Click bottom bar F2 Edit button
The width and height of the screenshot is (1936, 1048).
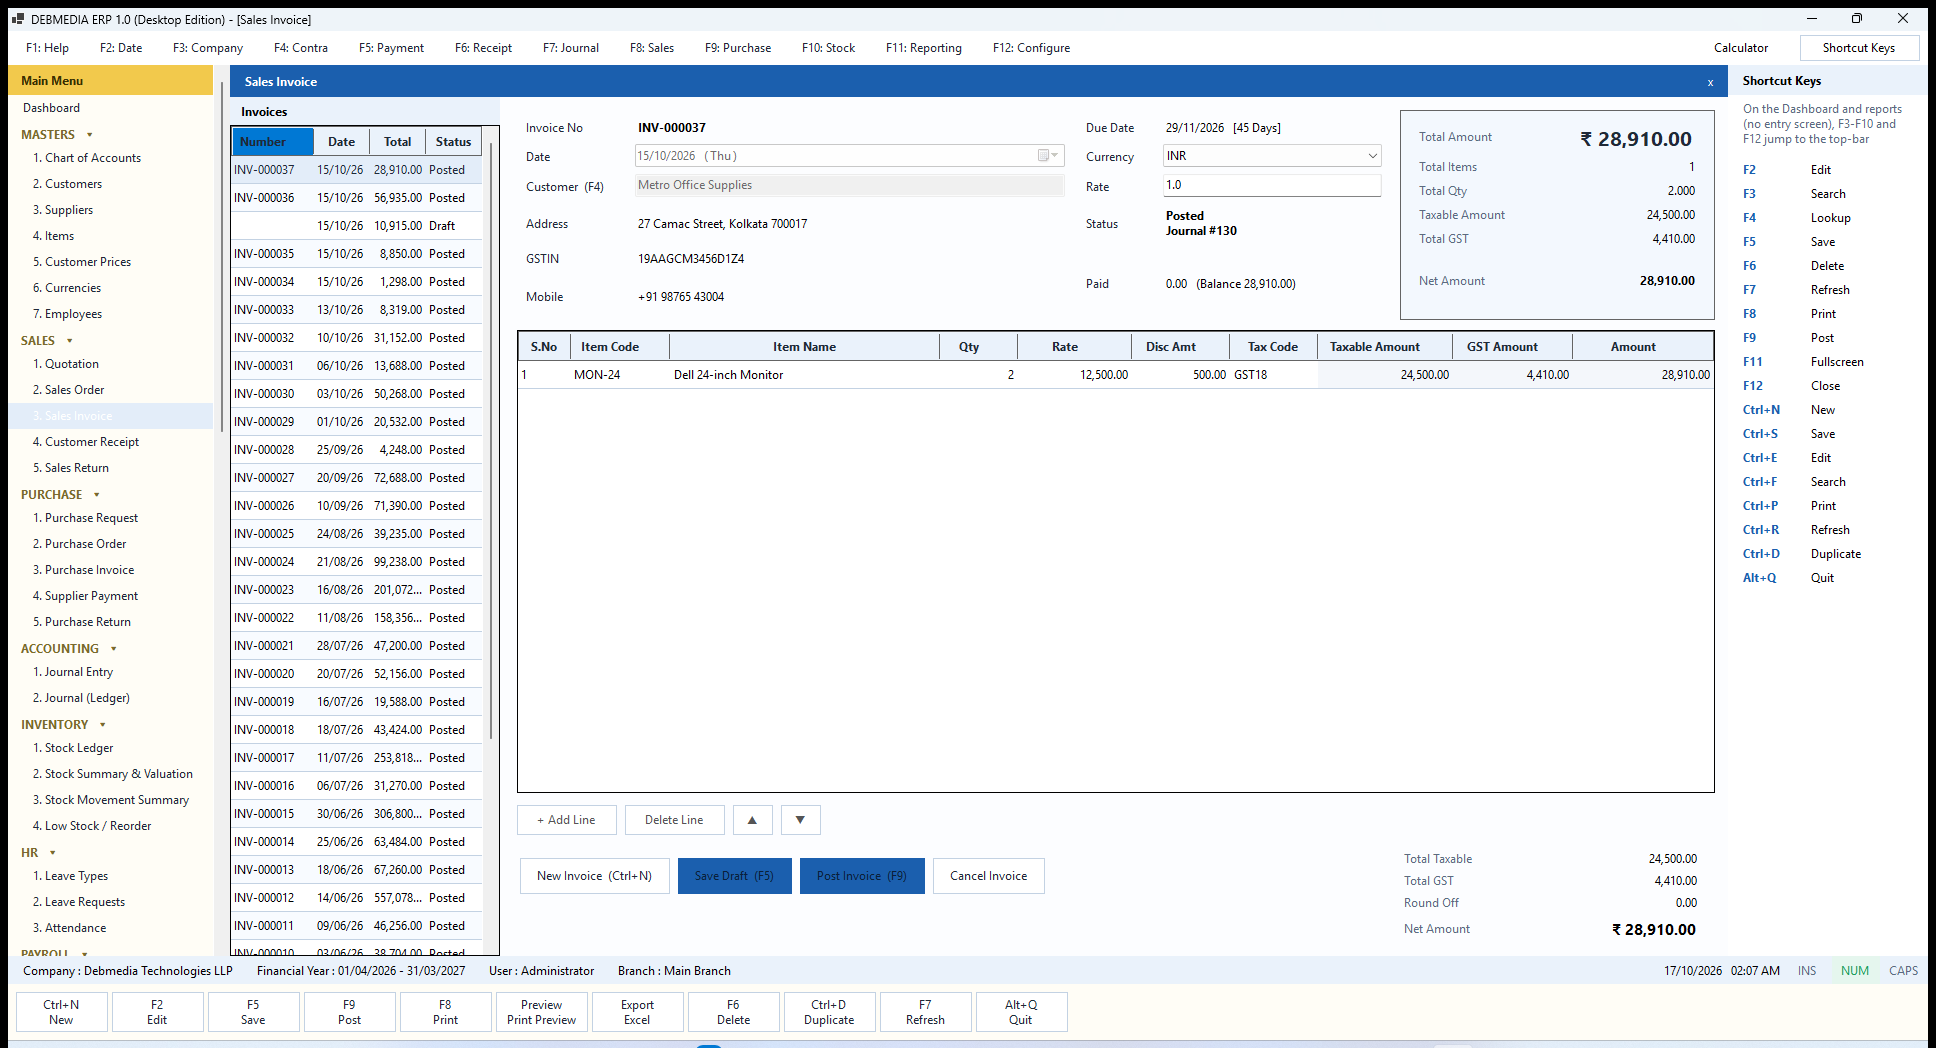click(157, 1012)
